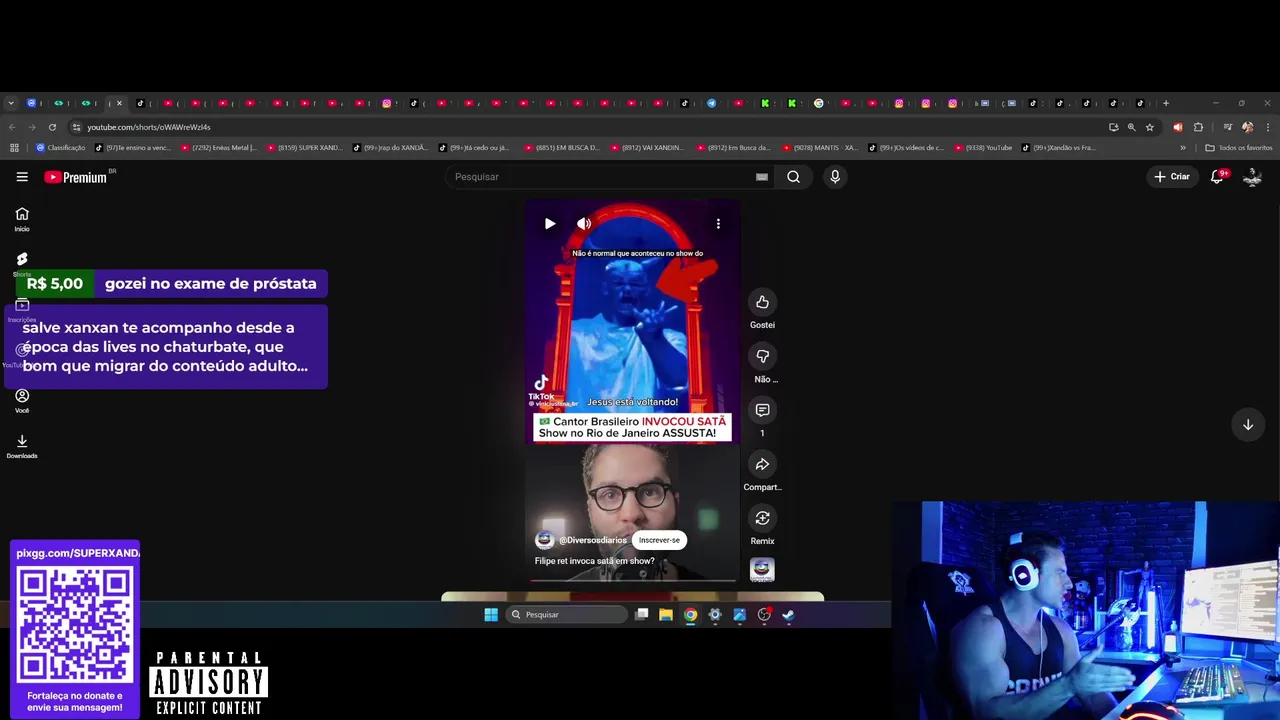Submit search with the magnifier button
Image resolution: width=1280 pixels, height=720 pixels.
793,177
